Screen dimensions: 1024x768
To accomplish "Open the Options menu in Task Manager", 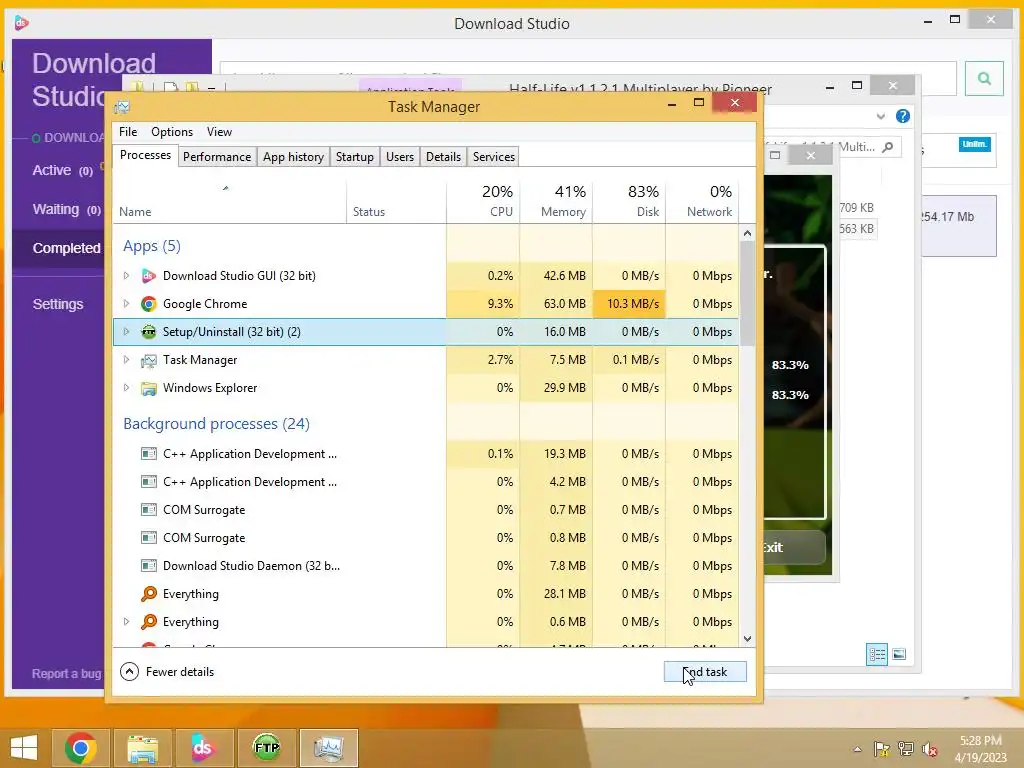I will point(172,132).
